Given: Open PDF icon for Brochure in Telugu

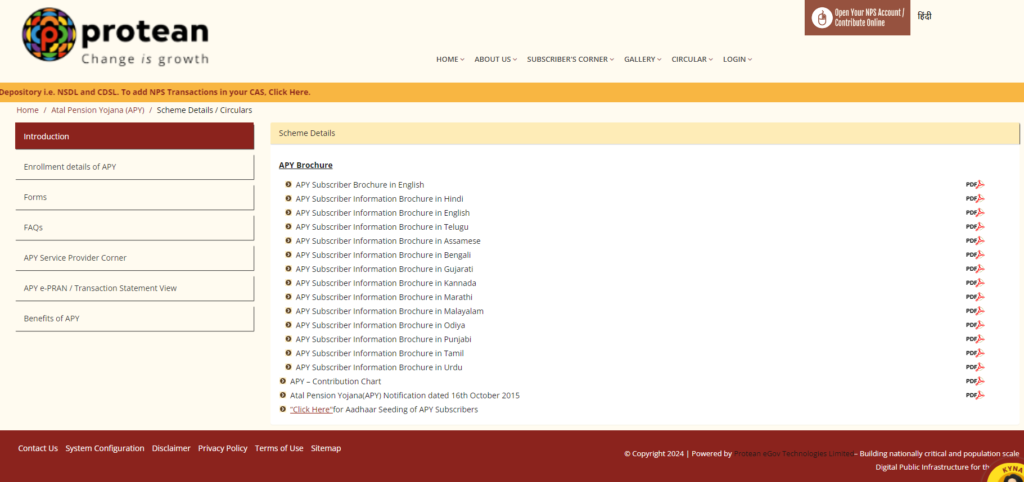Looking at the screenshot, I should coord(974,227).
